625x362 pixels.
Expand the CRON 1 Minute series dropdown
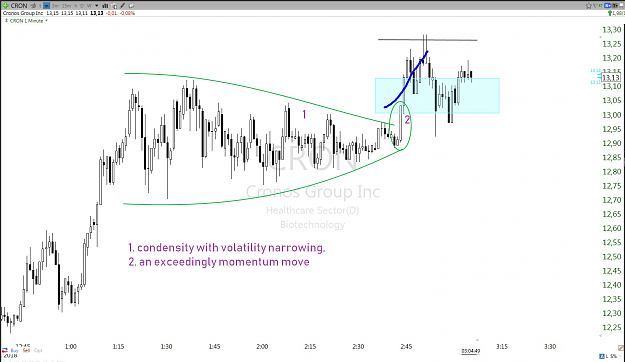tap(46, 21)
